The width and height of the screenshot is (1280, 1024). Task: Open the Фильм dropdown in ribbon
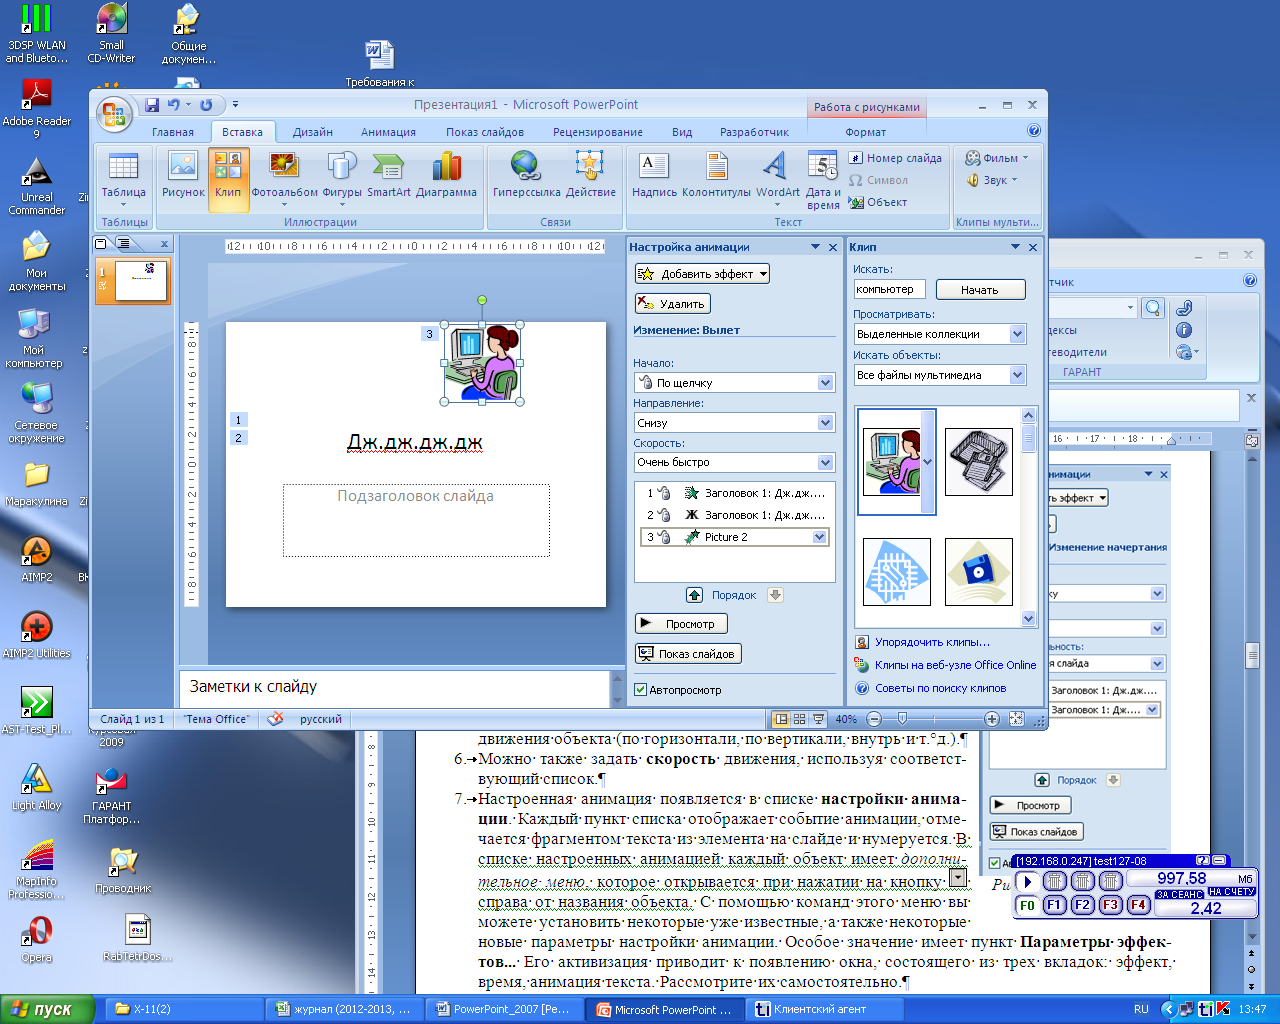tap(997, 158)
